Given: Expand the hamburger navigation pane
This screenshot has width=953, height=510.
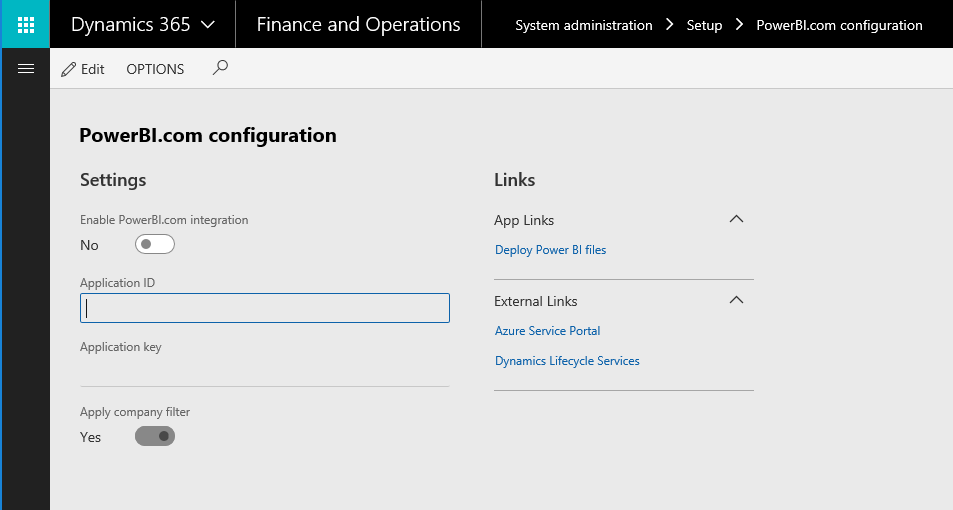Looking at the screenshot, I should [x=26, y=69].
